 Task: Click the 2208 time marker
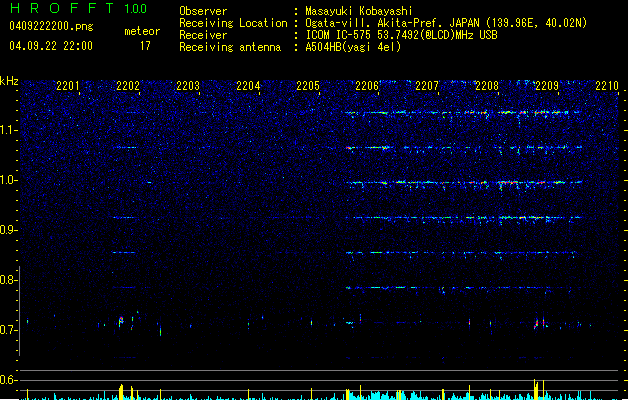coord(487,86)
